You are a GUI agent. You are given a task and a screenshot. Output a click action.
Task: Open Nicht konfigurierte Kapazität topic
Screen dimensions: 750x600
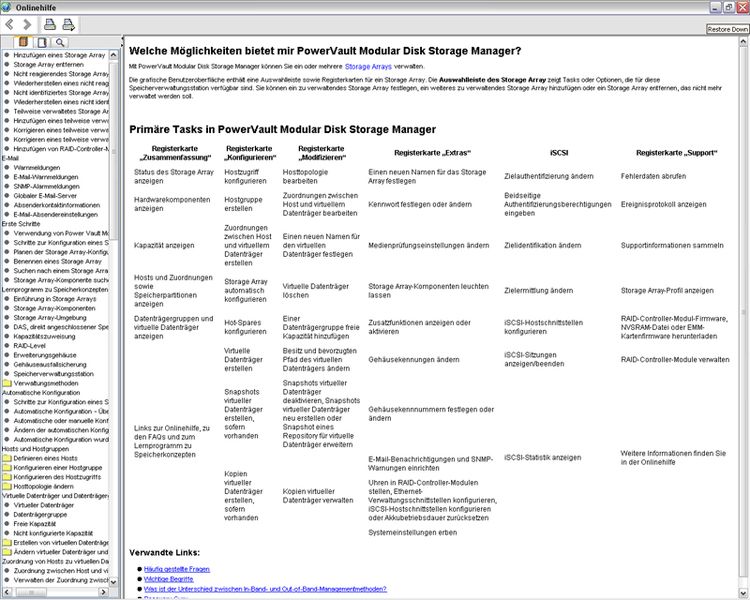click(x=53, y=533)
